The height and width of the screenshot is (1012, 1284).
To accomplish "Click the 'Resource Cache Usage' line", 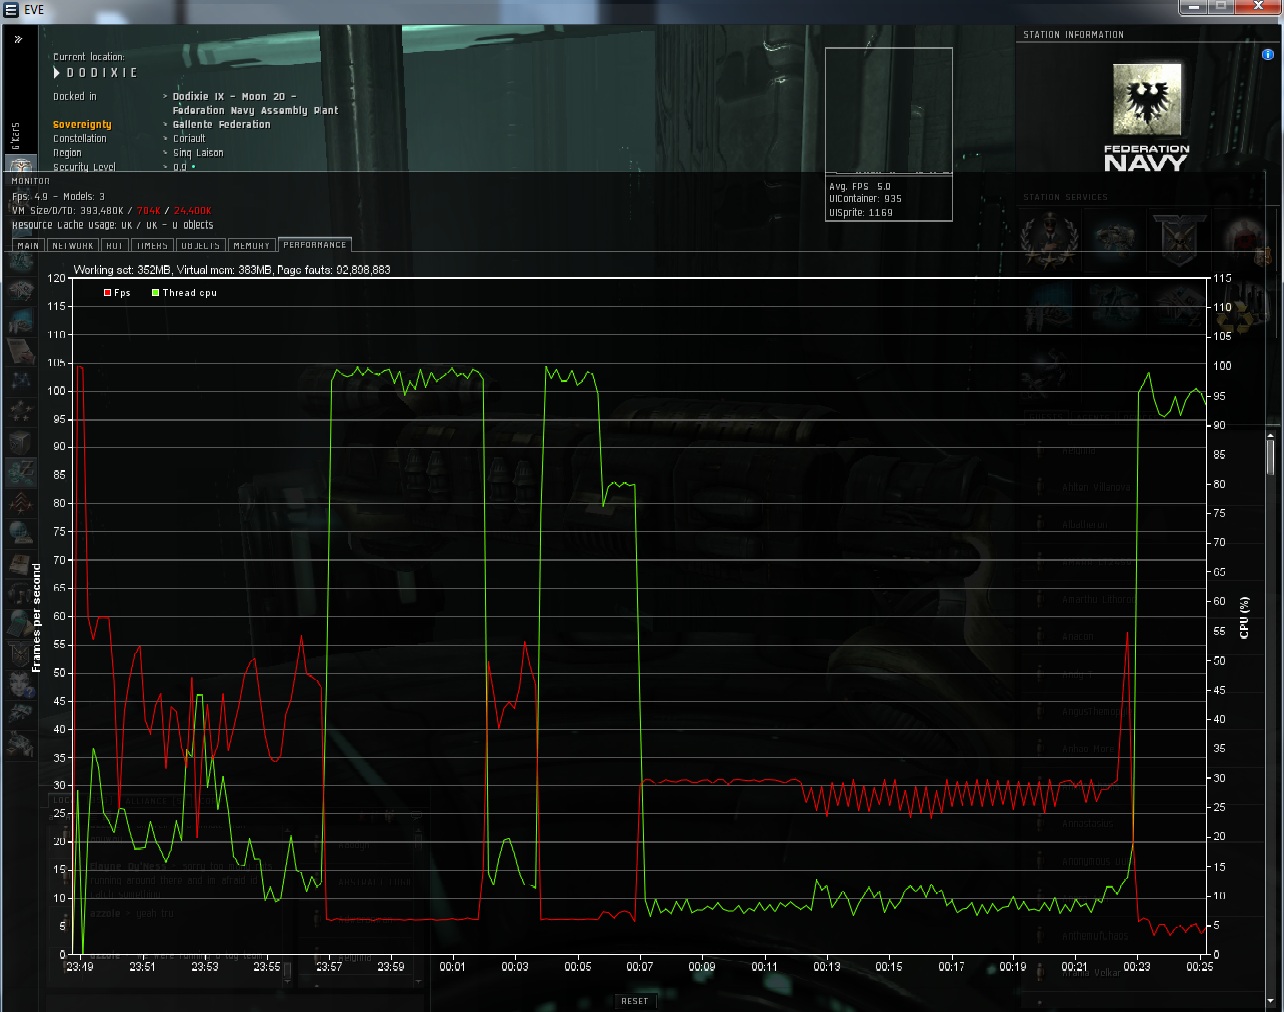I will coord(112,225).
